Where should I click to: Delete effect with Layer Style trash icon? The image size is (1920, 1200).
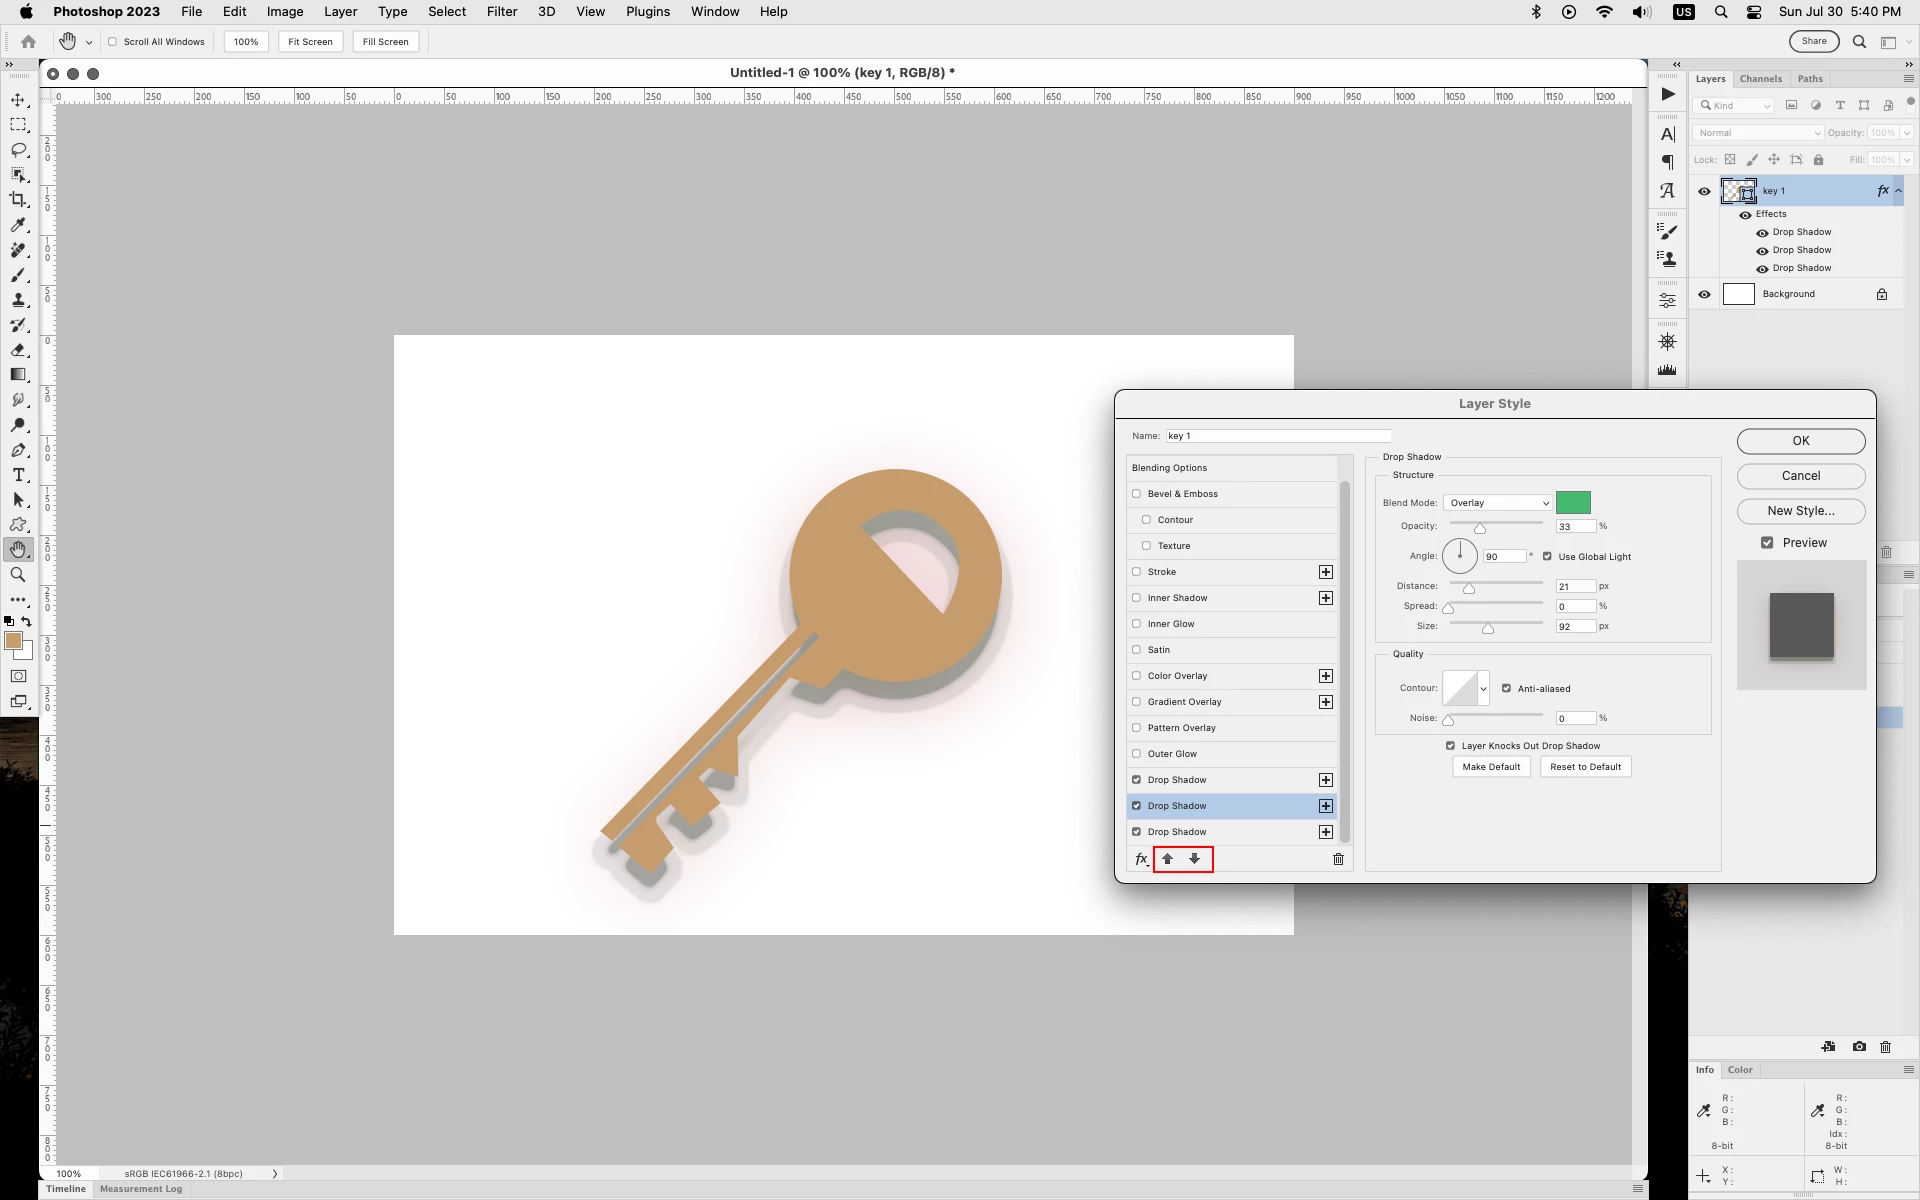click(x=1338, y=859)
